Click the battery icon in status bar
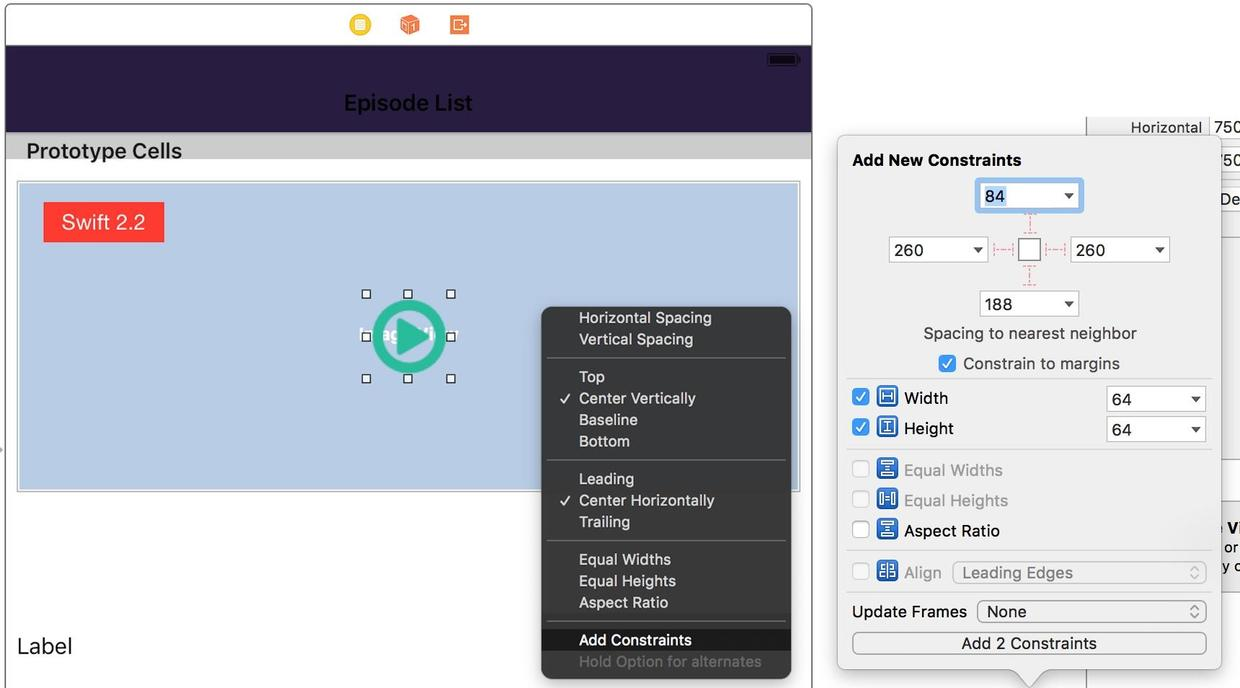Screen dimensions: 1240x688 click(x=782, y=60)
